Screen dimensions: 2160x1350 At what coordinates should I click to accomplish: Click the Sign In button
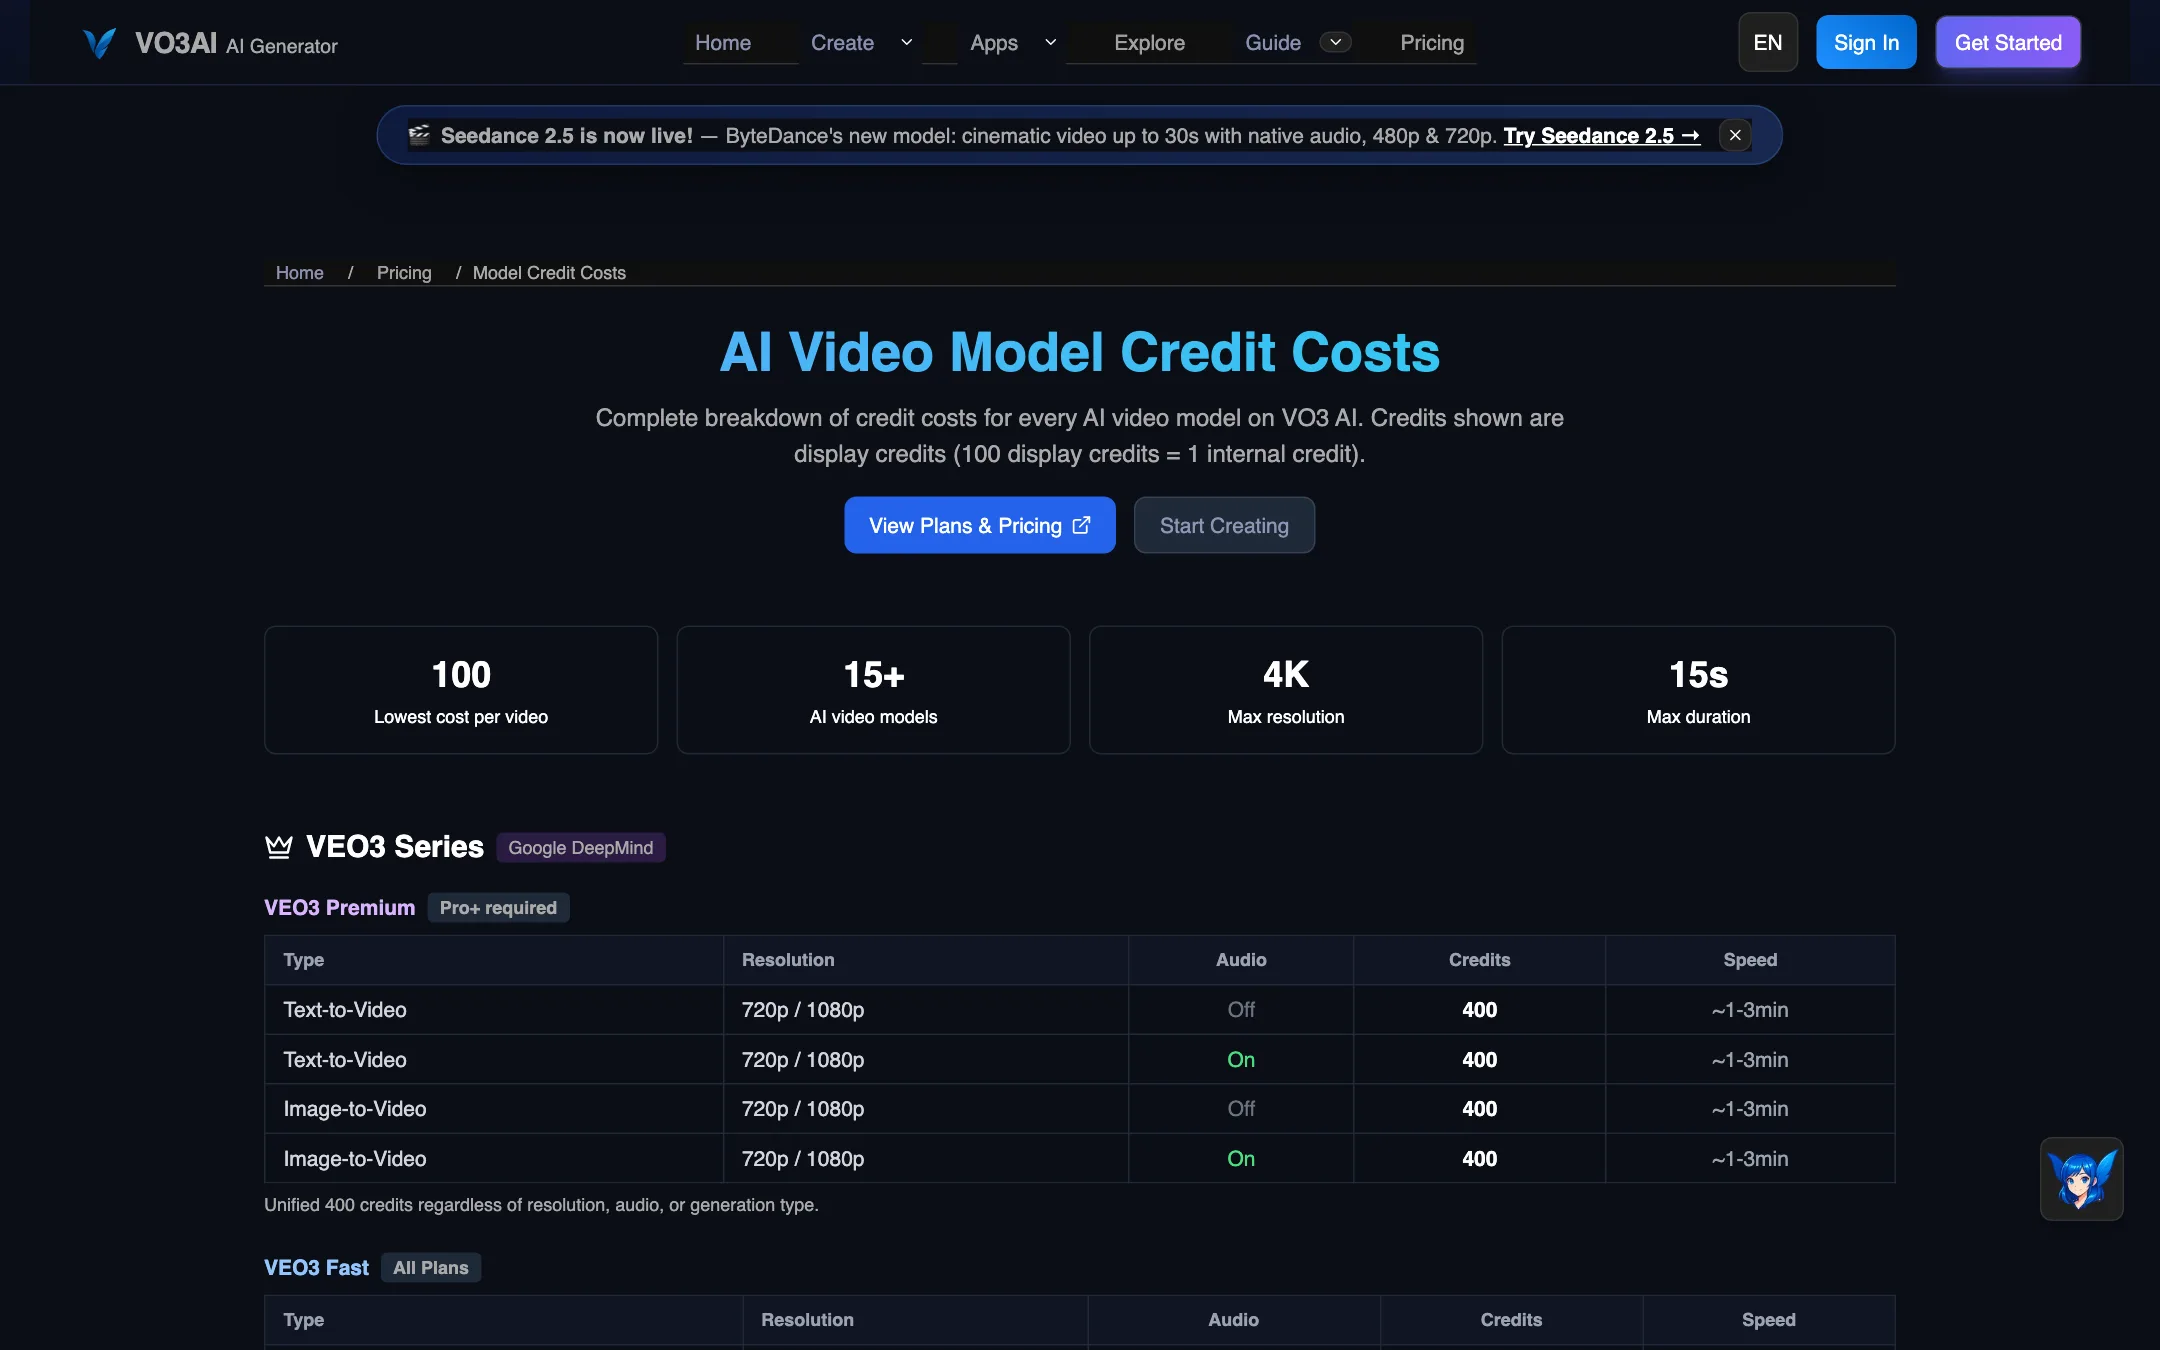click(1866, 42)
